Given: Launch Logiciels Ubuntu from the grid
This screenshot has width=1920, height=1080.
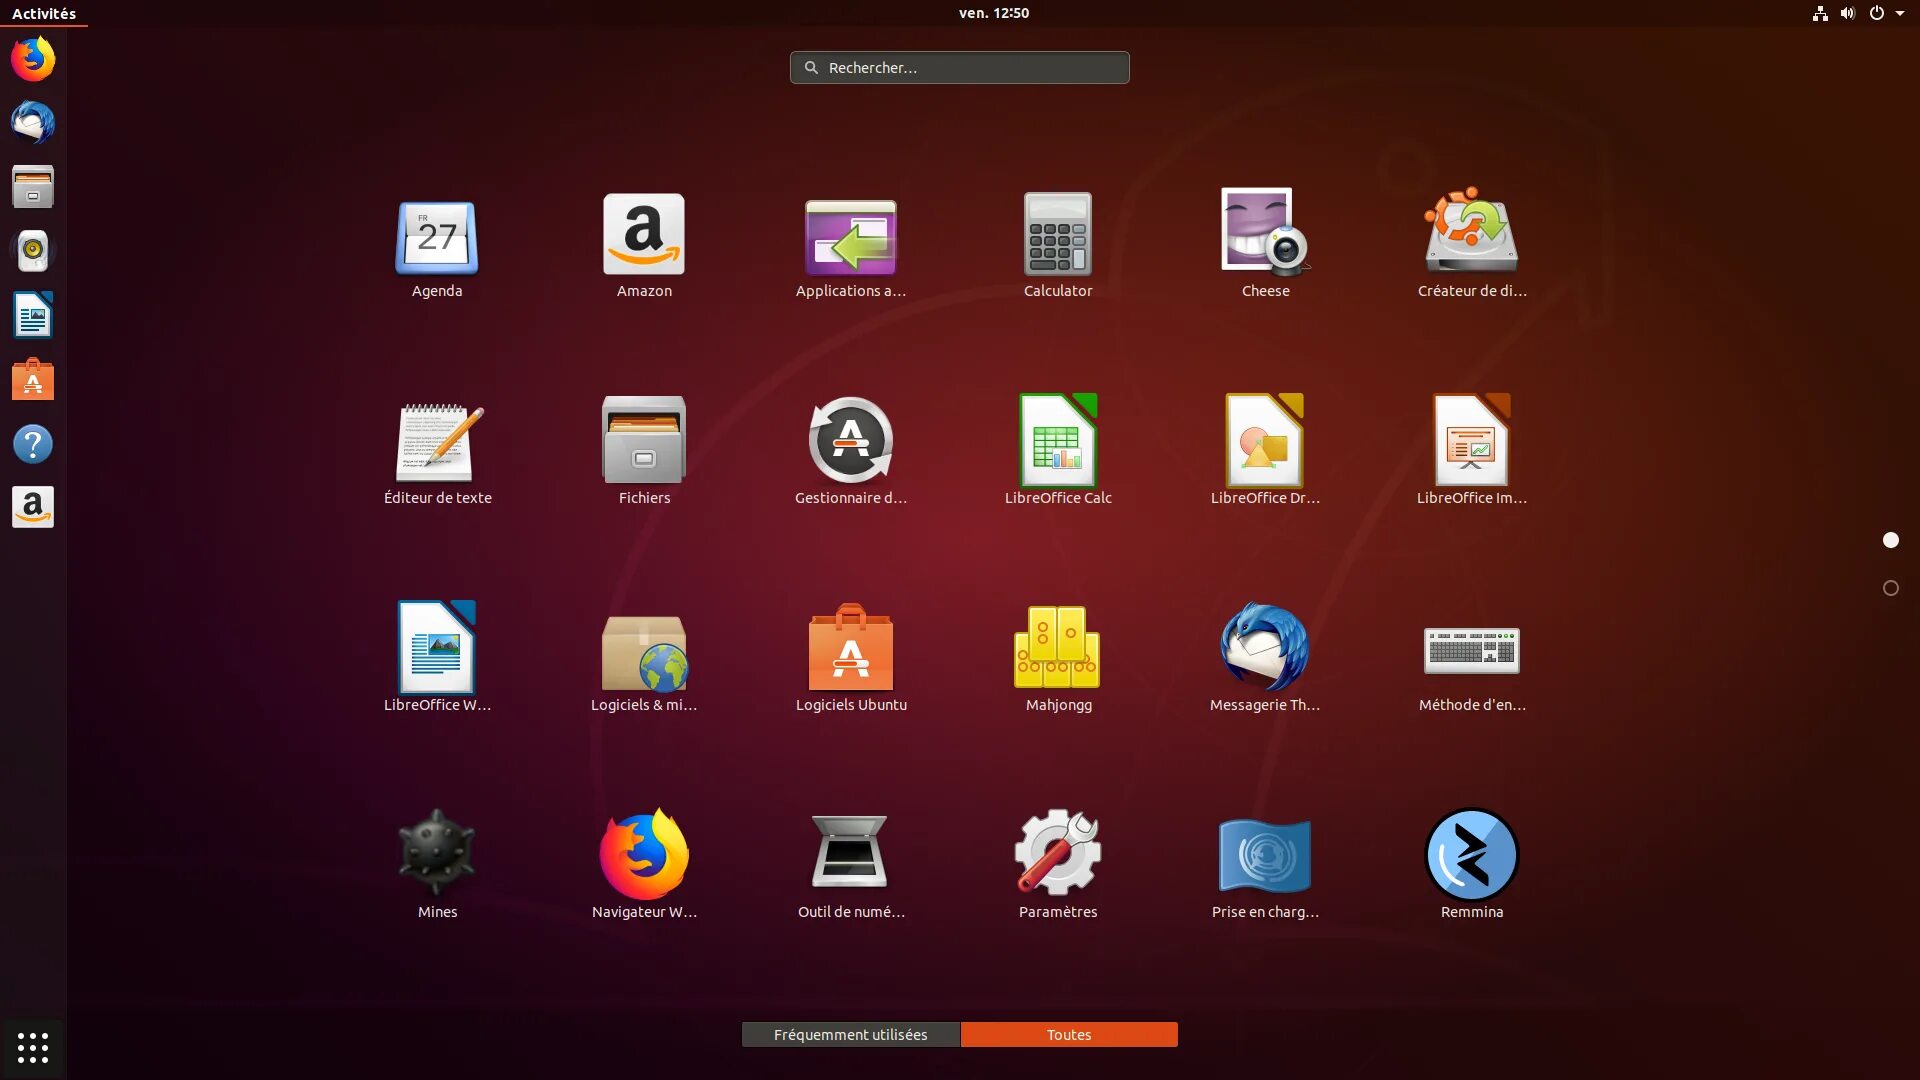Looking at the screenshot, I should click(851, 647).
